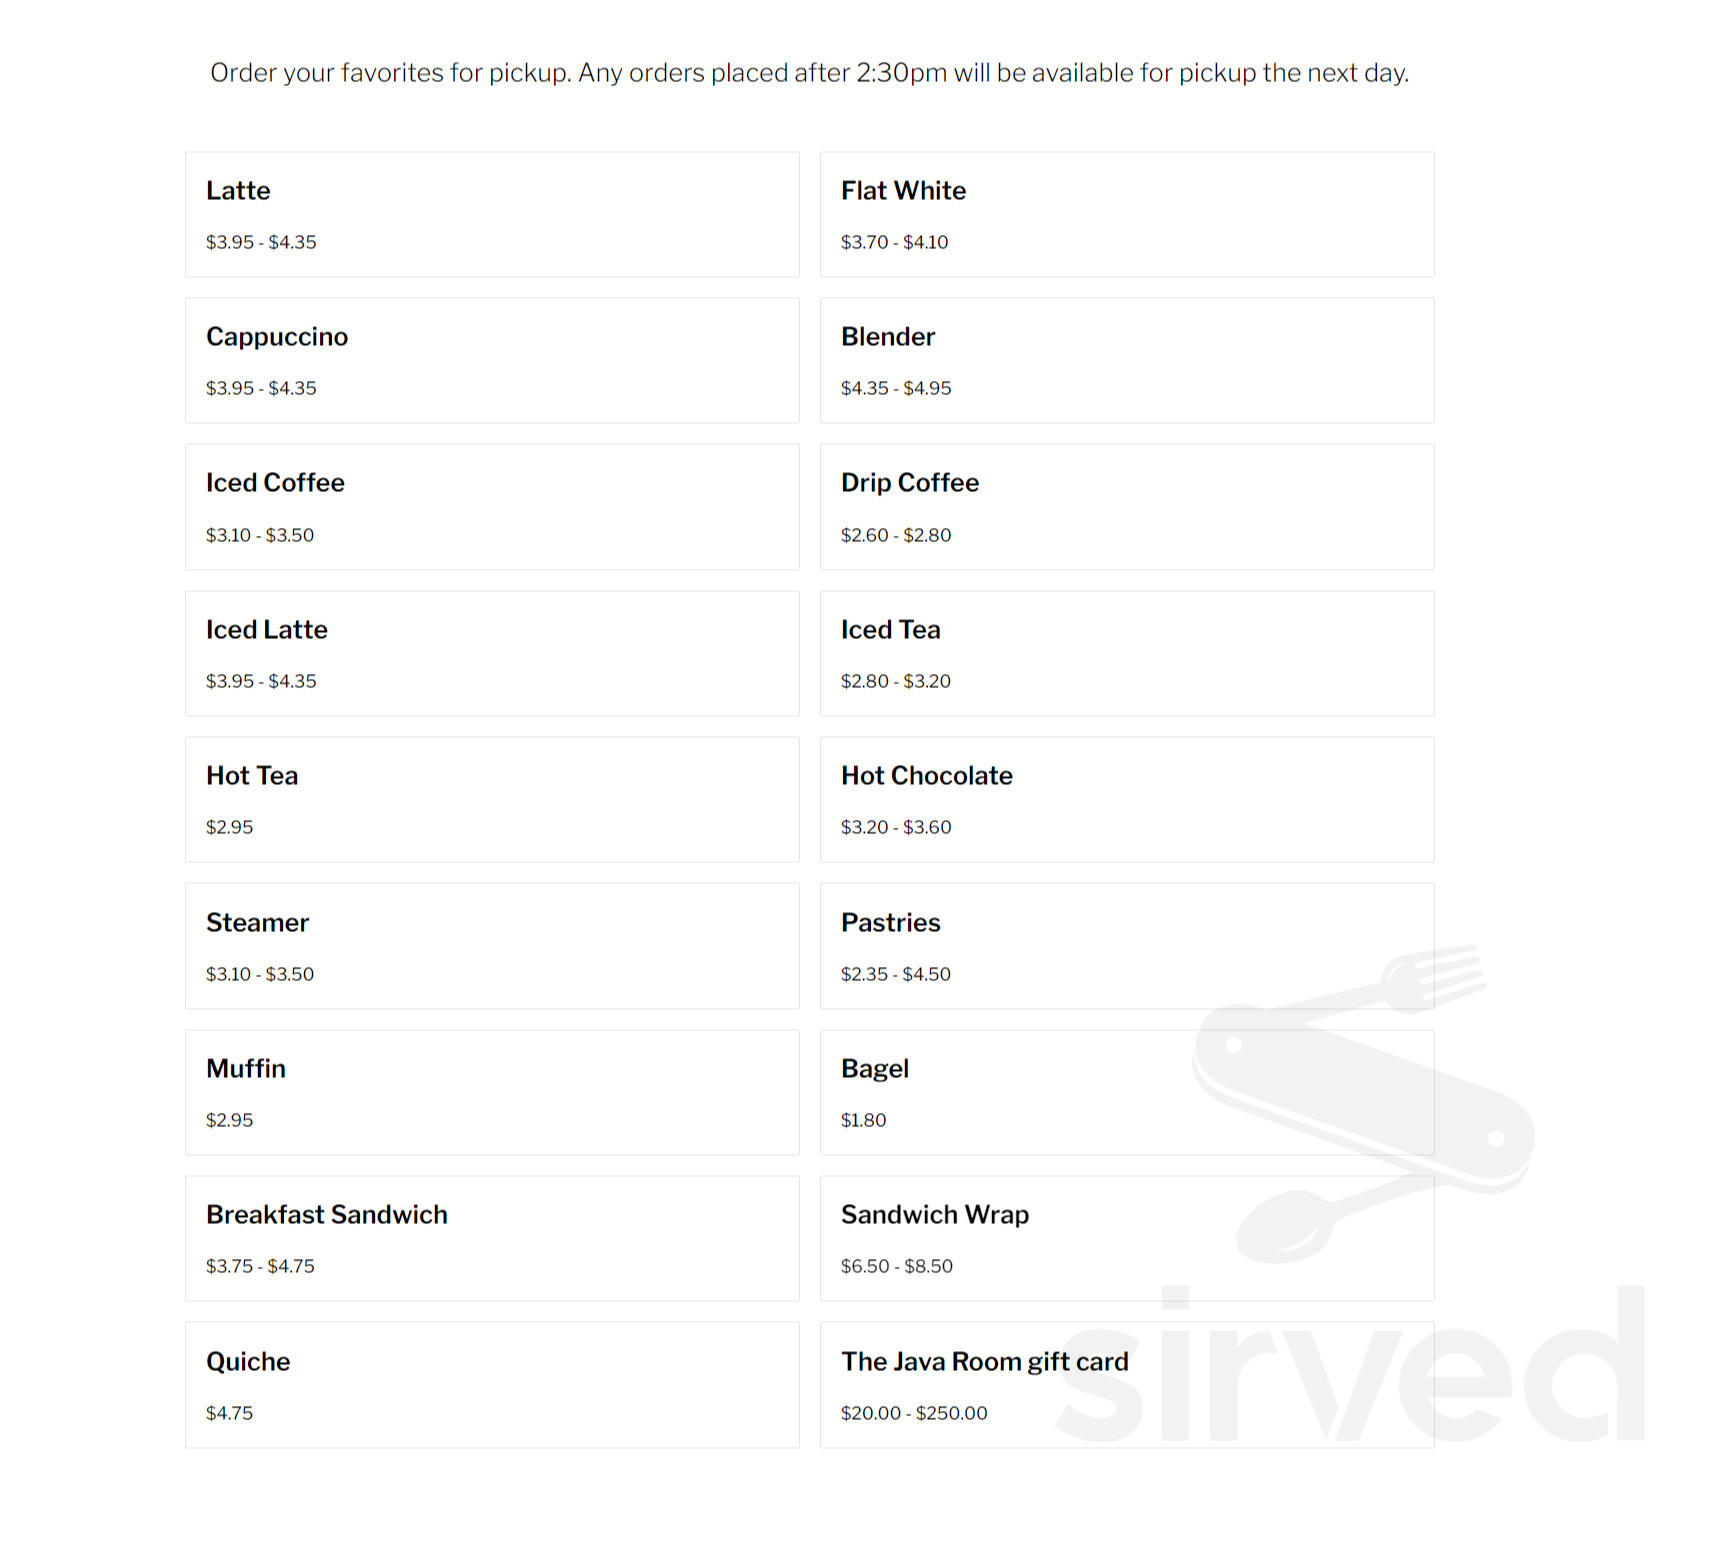Open the Pastries item
This screenshot has width=1710, height=1548.
click(1127, 946)
